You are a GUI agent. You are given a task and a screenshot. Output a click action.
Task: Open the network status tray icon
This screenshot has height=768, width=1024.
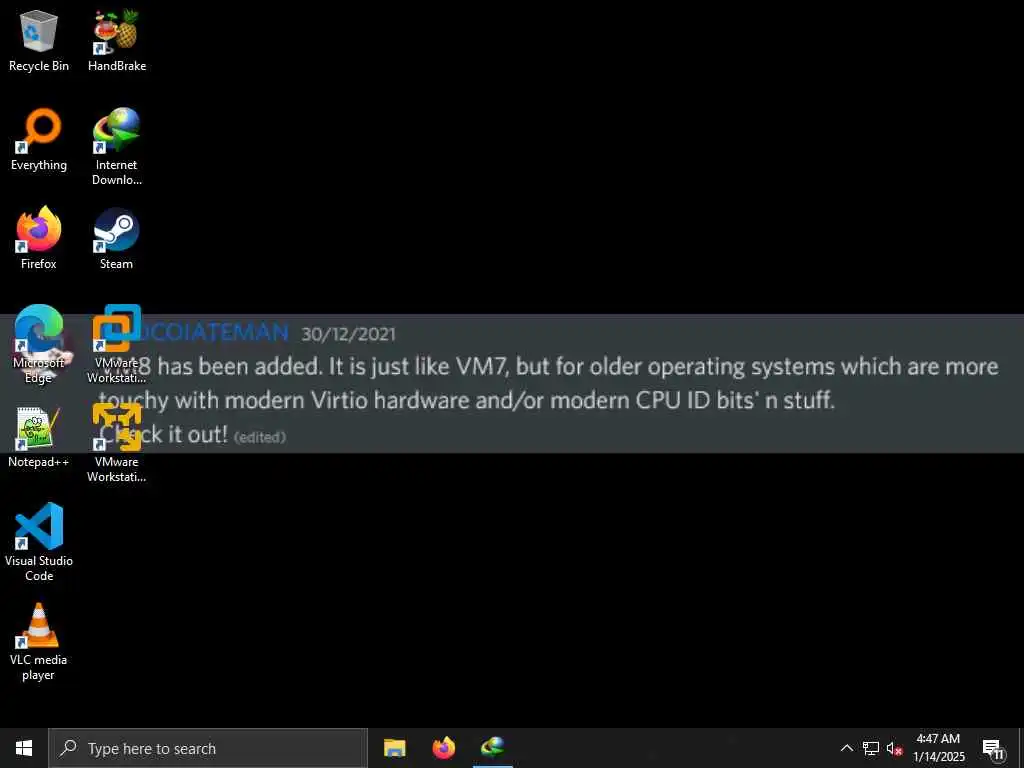(871, 748)
